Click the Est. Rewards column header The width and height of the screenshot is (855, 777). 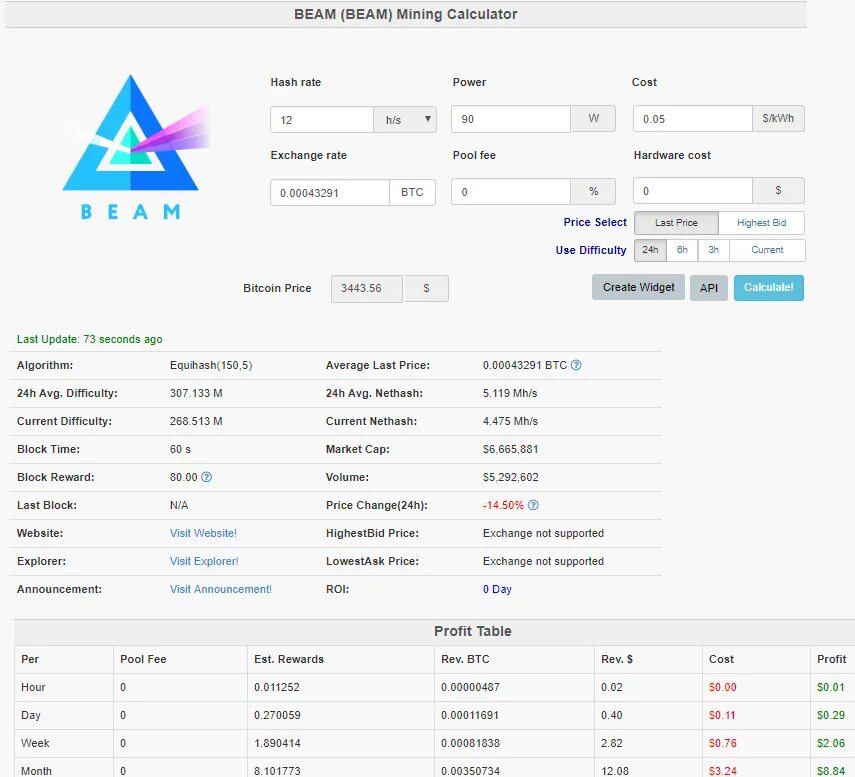coord(288,659)
